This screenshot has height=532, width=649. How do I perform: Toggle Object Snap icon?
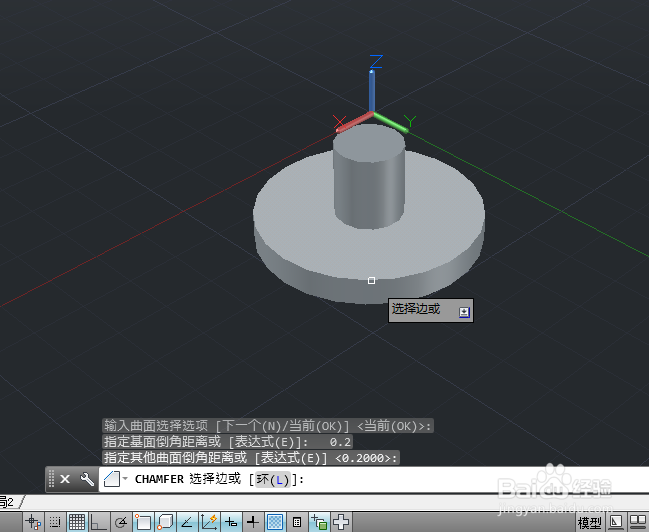pos(143,522)
